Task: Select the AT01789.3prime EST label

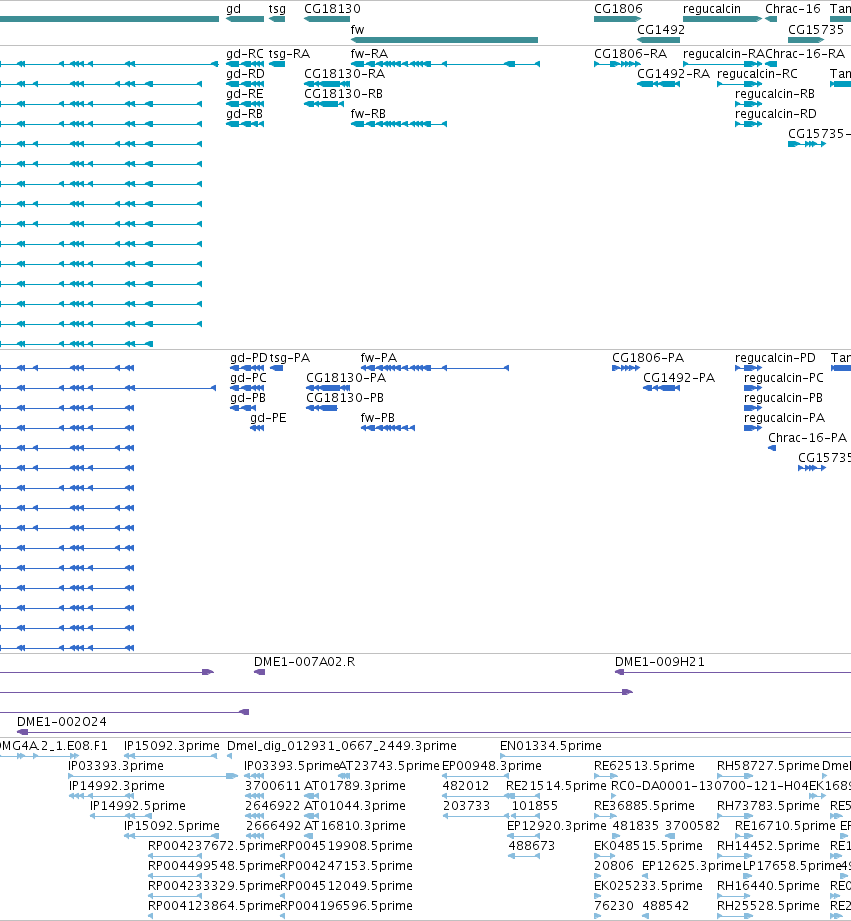Action: tap(355, 786)
